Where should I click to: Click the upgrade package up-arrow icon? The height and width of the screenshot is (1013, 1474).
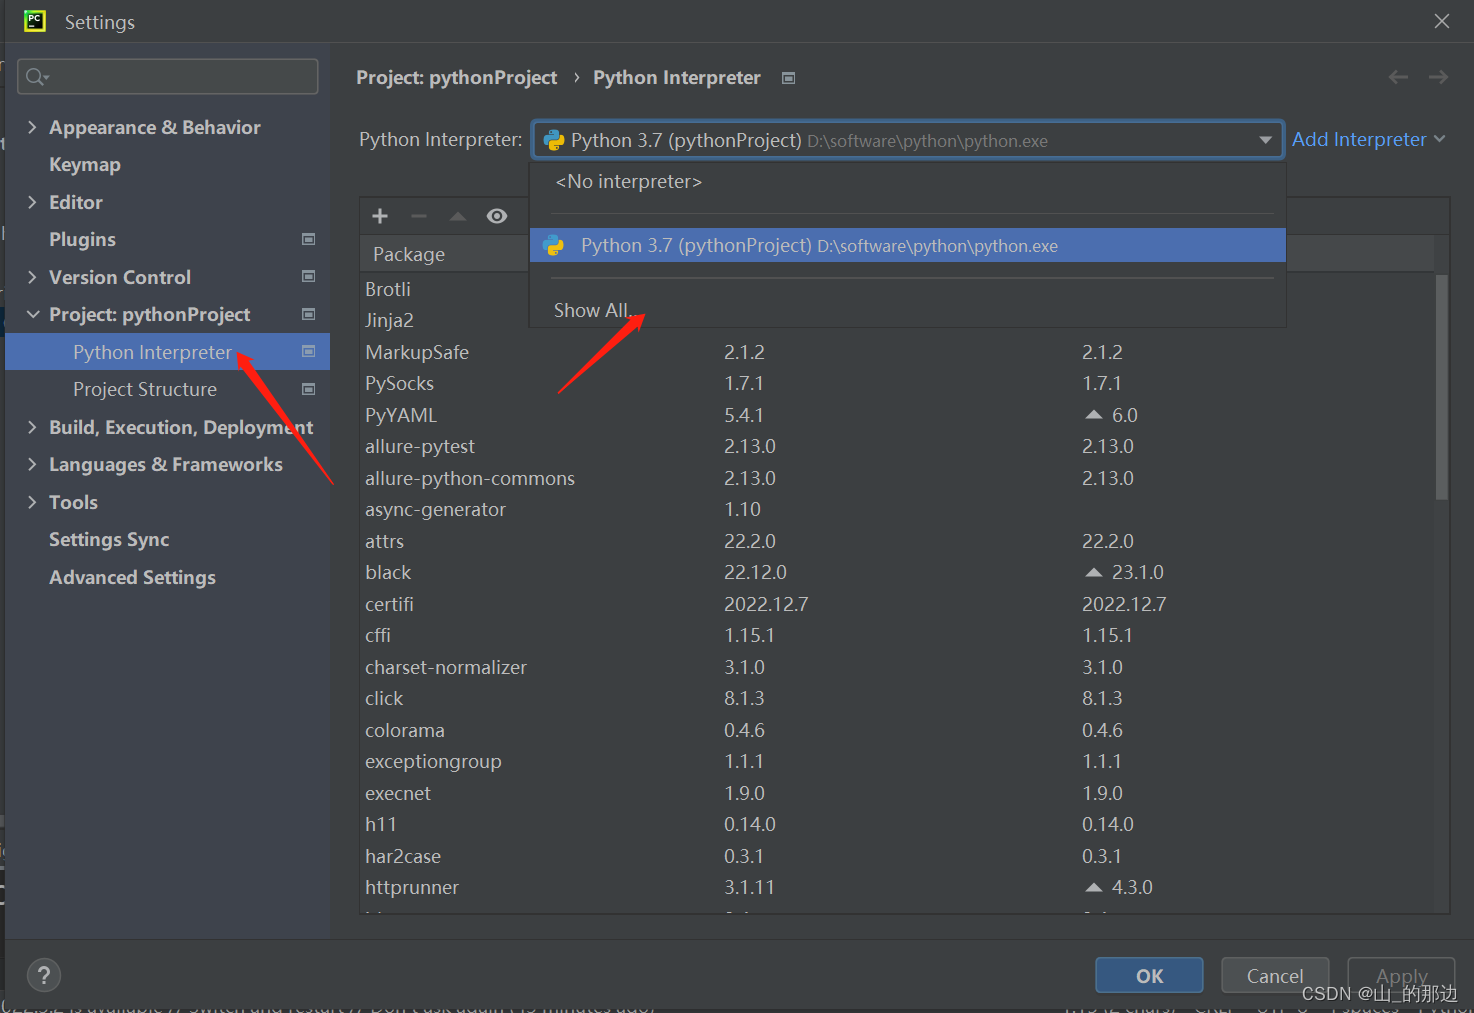tap(458, 216)
